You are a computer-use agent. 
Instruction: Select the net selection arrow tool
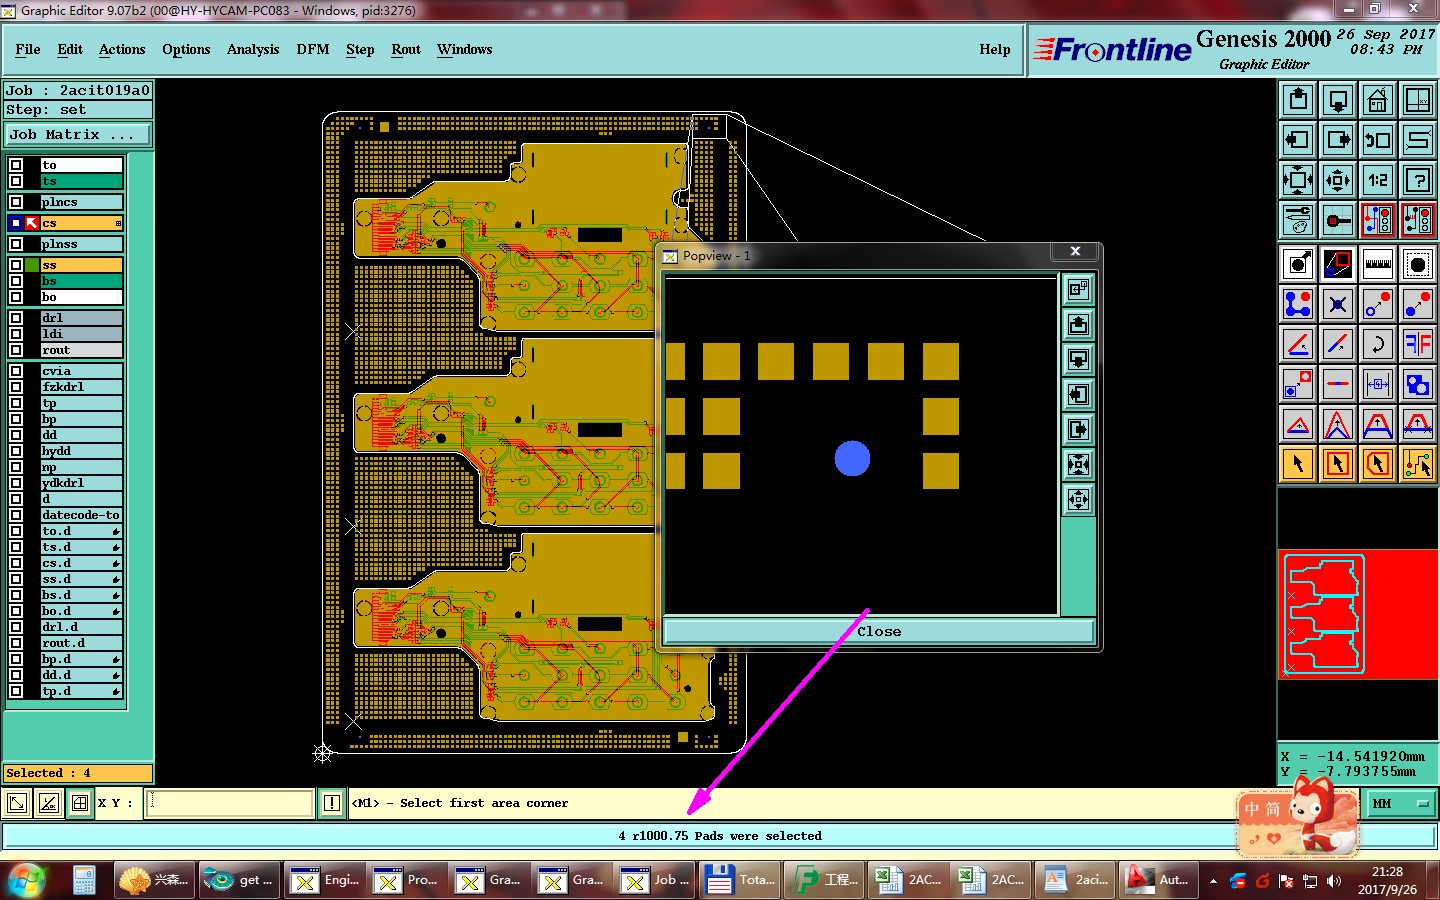point(1418,464)
